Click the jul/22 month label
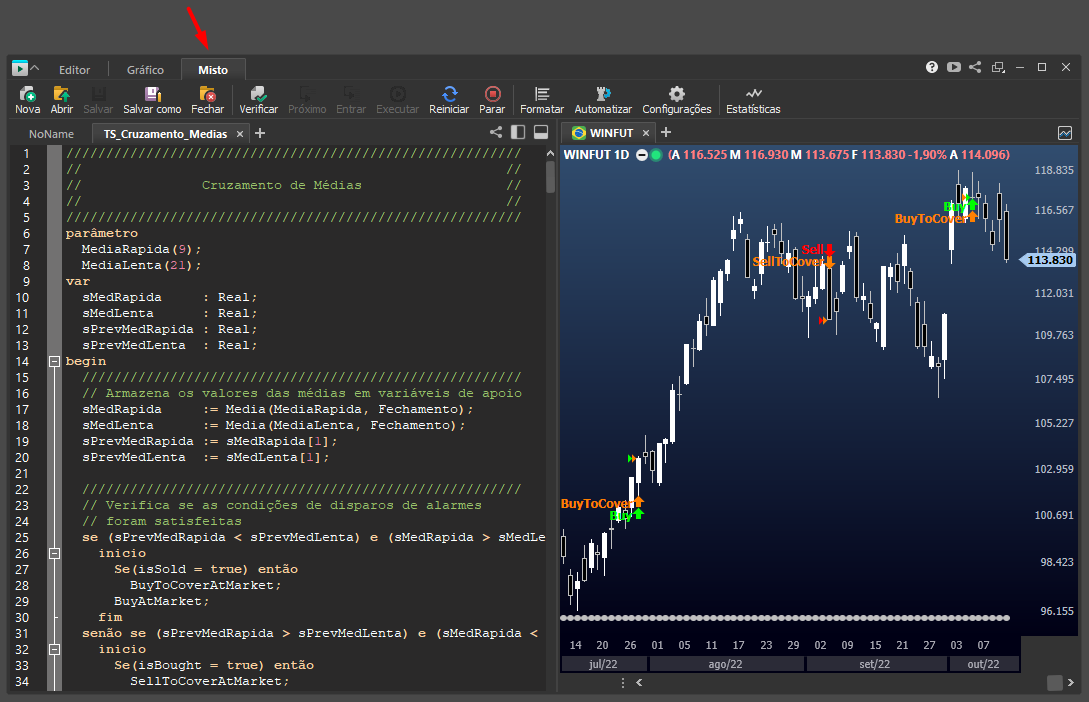 [603, 664]
